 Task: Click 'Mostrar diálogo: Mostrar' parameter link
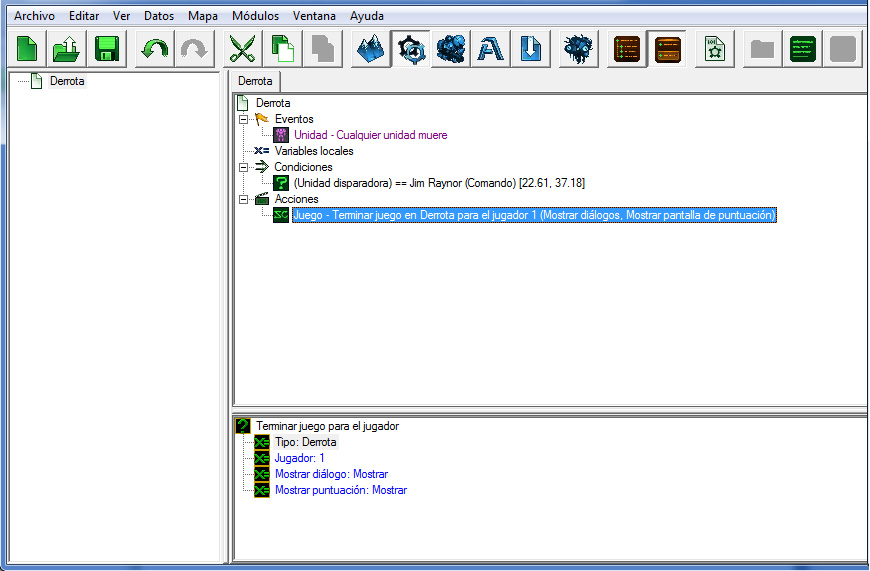pos(331,474)
